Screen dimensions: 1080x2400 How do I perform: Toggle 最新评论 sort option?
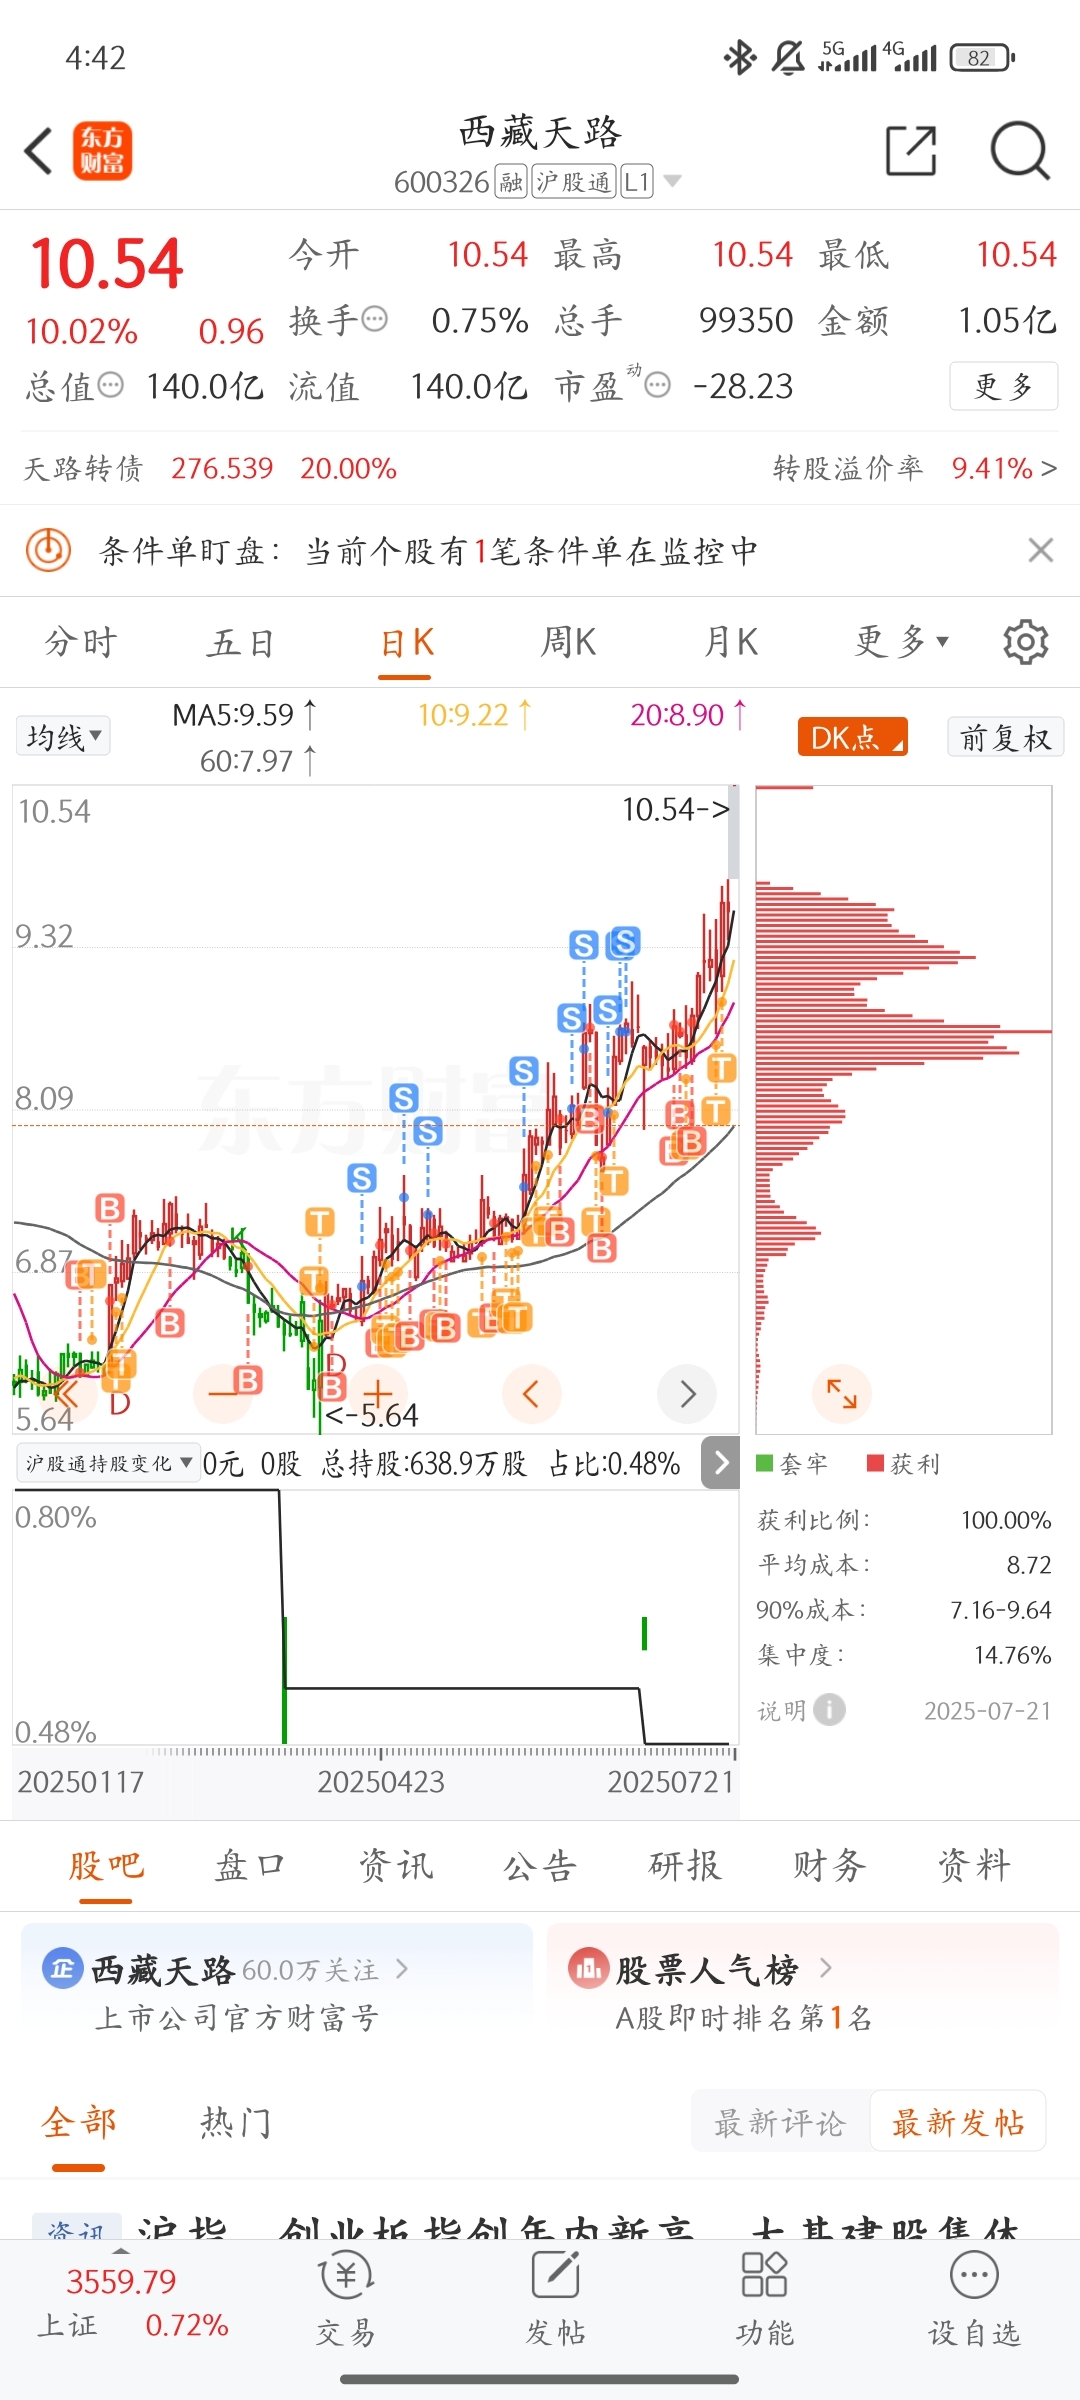(x=780, y=2122)
